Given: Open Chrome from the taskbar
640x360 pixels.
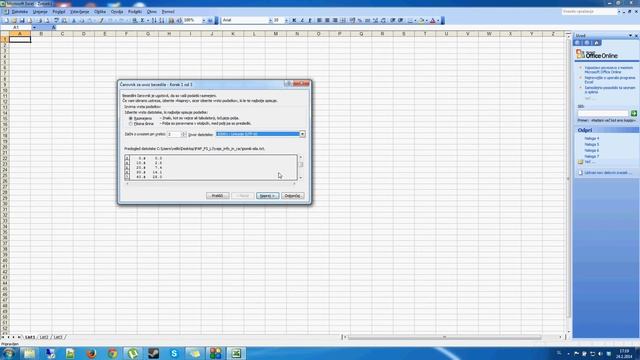Looking at the screenshot, I should click(113, 353).
